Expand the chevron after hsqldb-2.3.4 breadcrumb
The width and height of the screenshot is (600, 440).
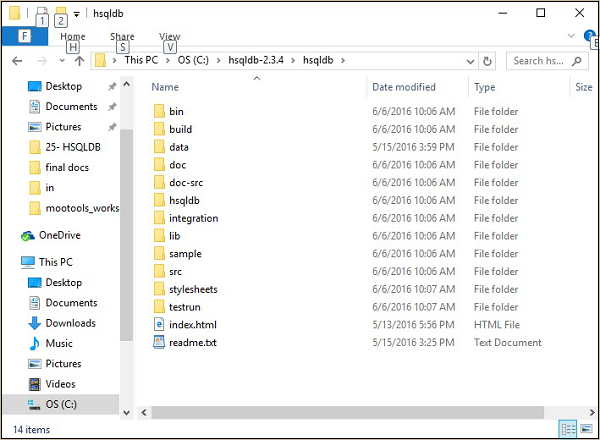point(293,60)
